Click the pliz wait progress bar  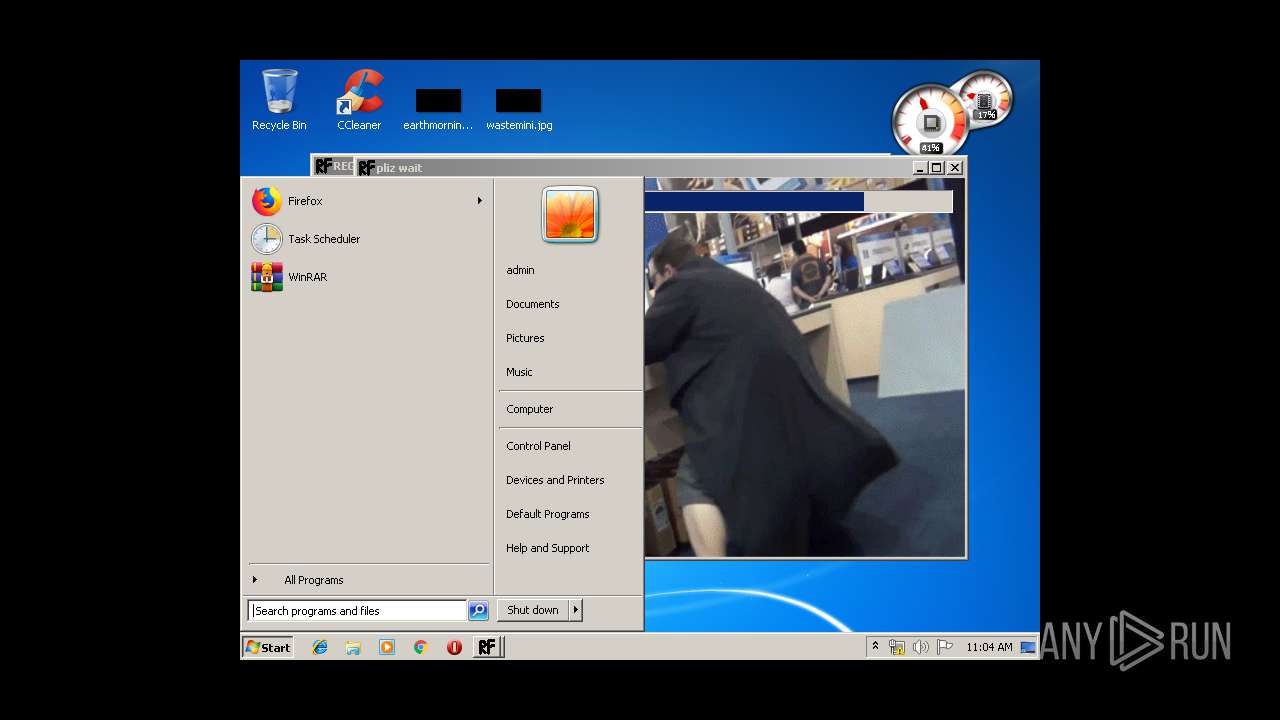tap(798, 202)
